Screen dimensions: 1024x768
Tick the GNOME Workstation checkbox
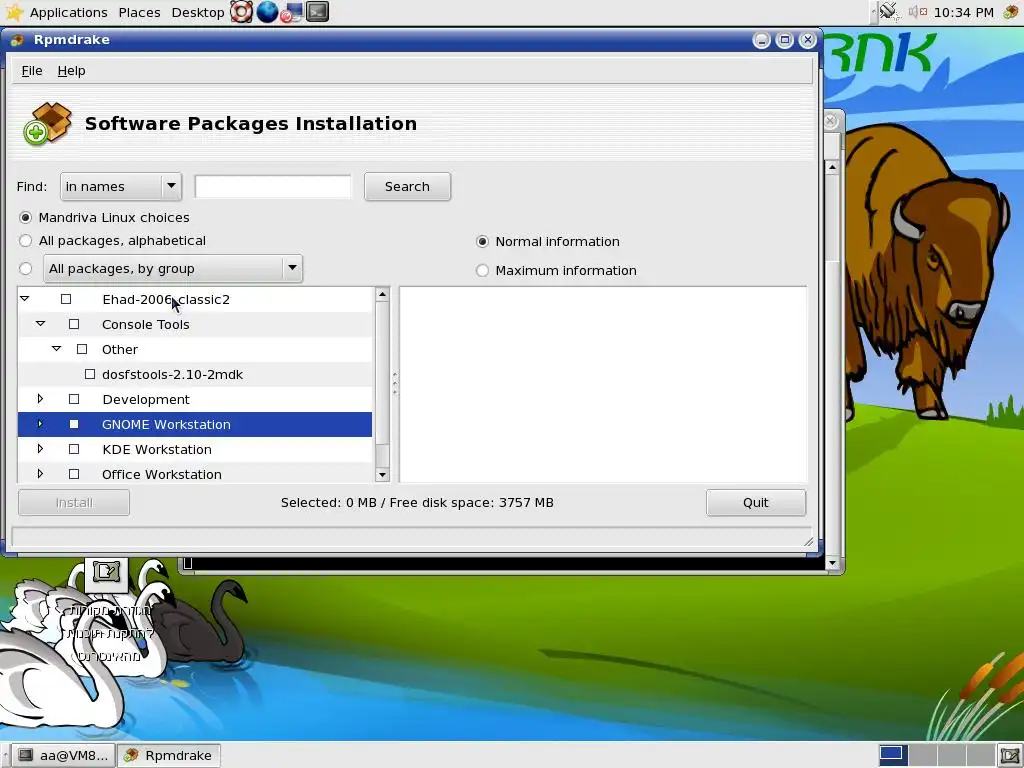[74, 424]
